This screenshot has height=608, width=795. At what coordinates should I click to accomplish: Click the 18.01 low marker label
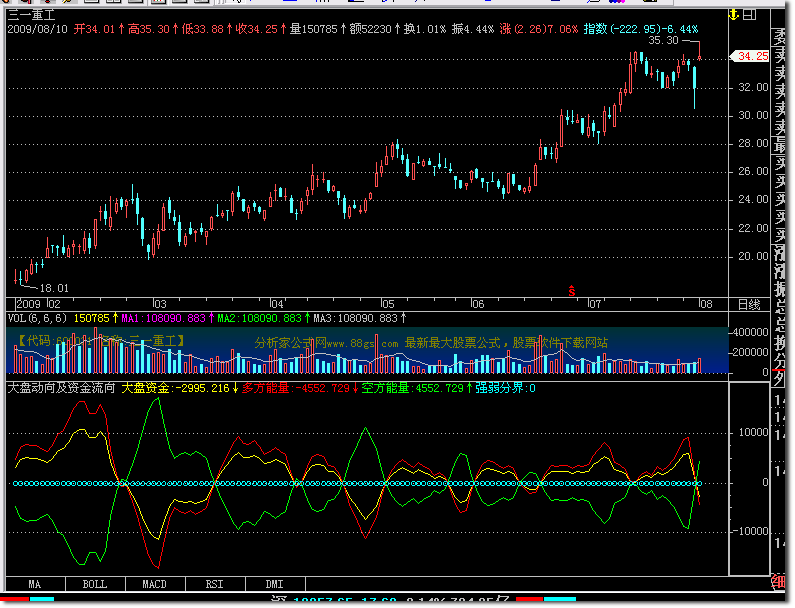point(54,289)
